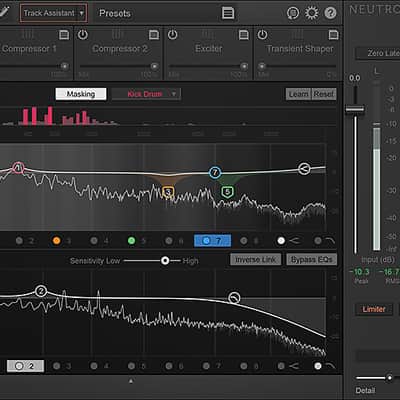Viewport: 400px width, 400px height.
Task: Click the Reset button
Action: pos(324,94)
